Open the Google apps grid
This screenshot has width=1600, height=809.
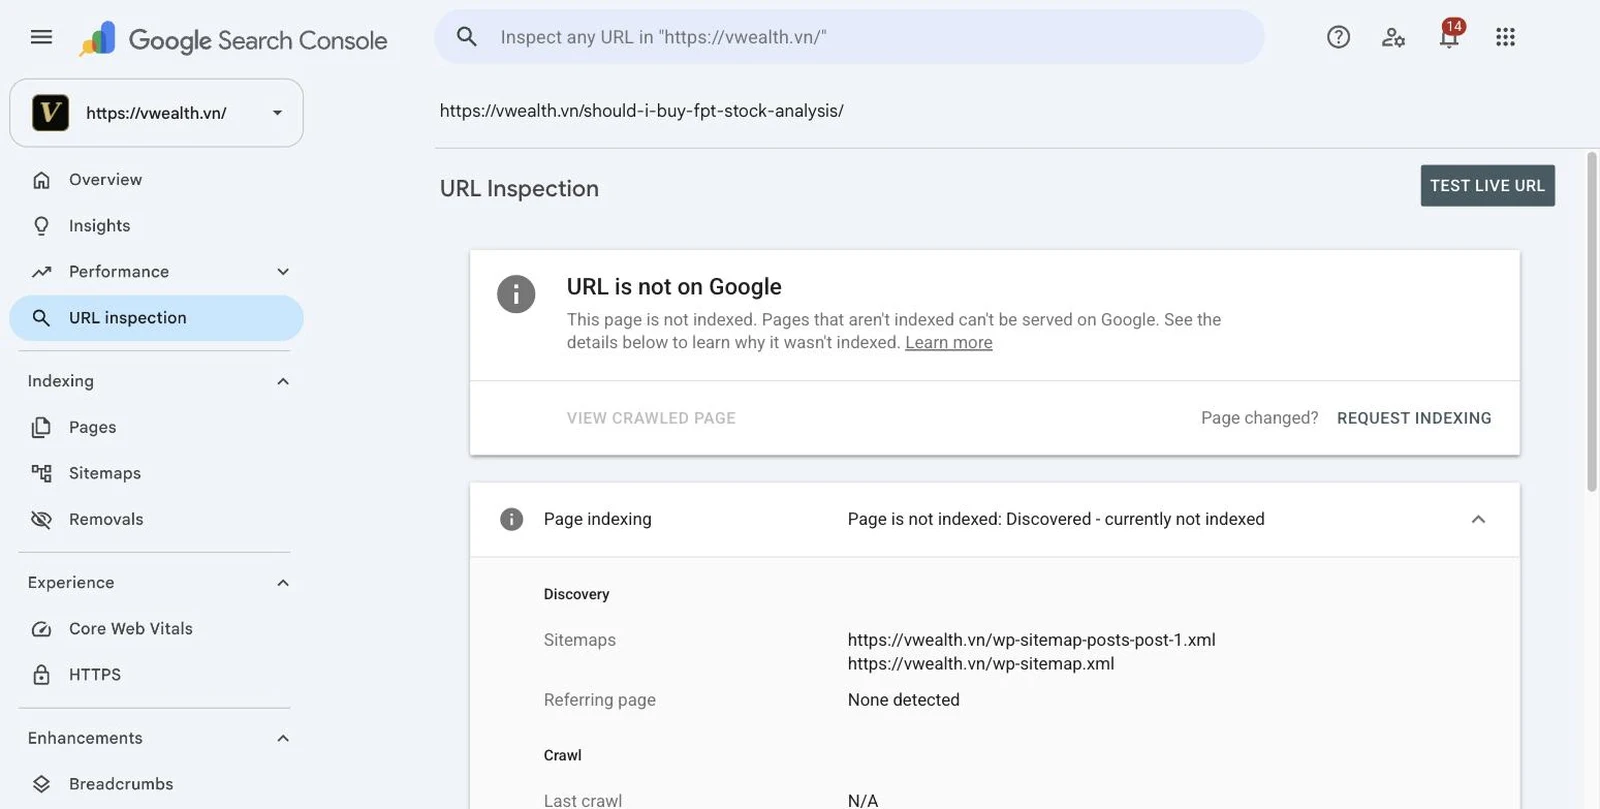click(x=1505, y=37)
